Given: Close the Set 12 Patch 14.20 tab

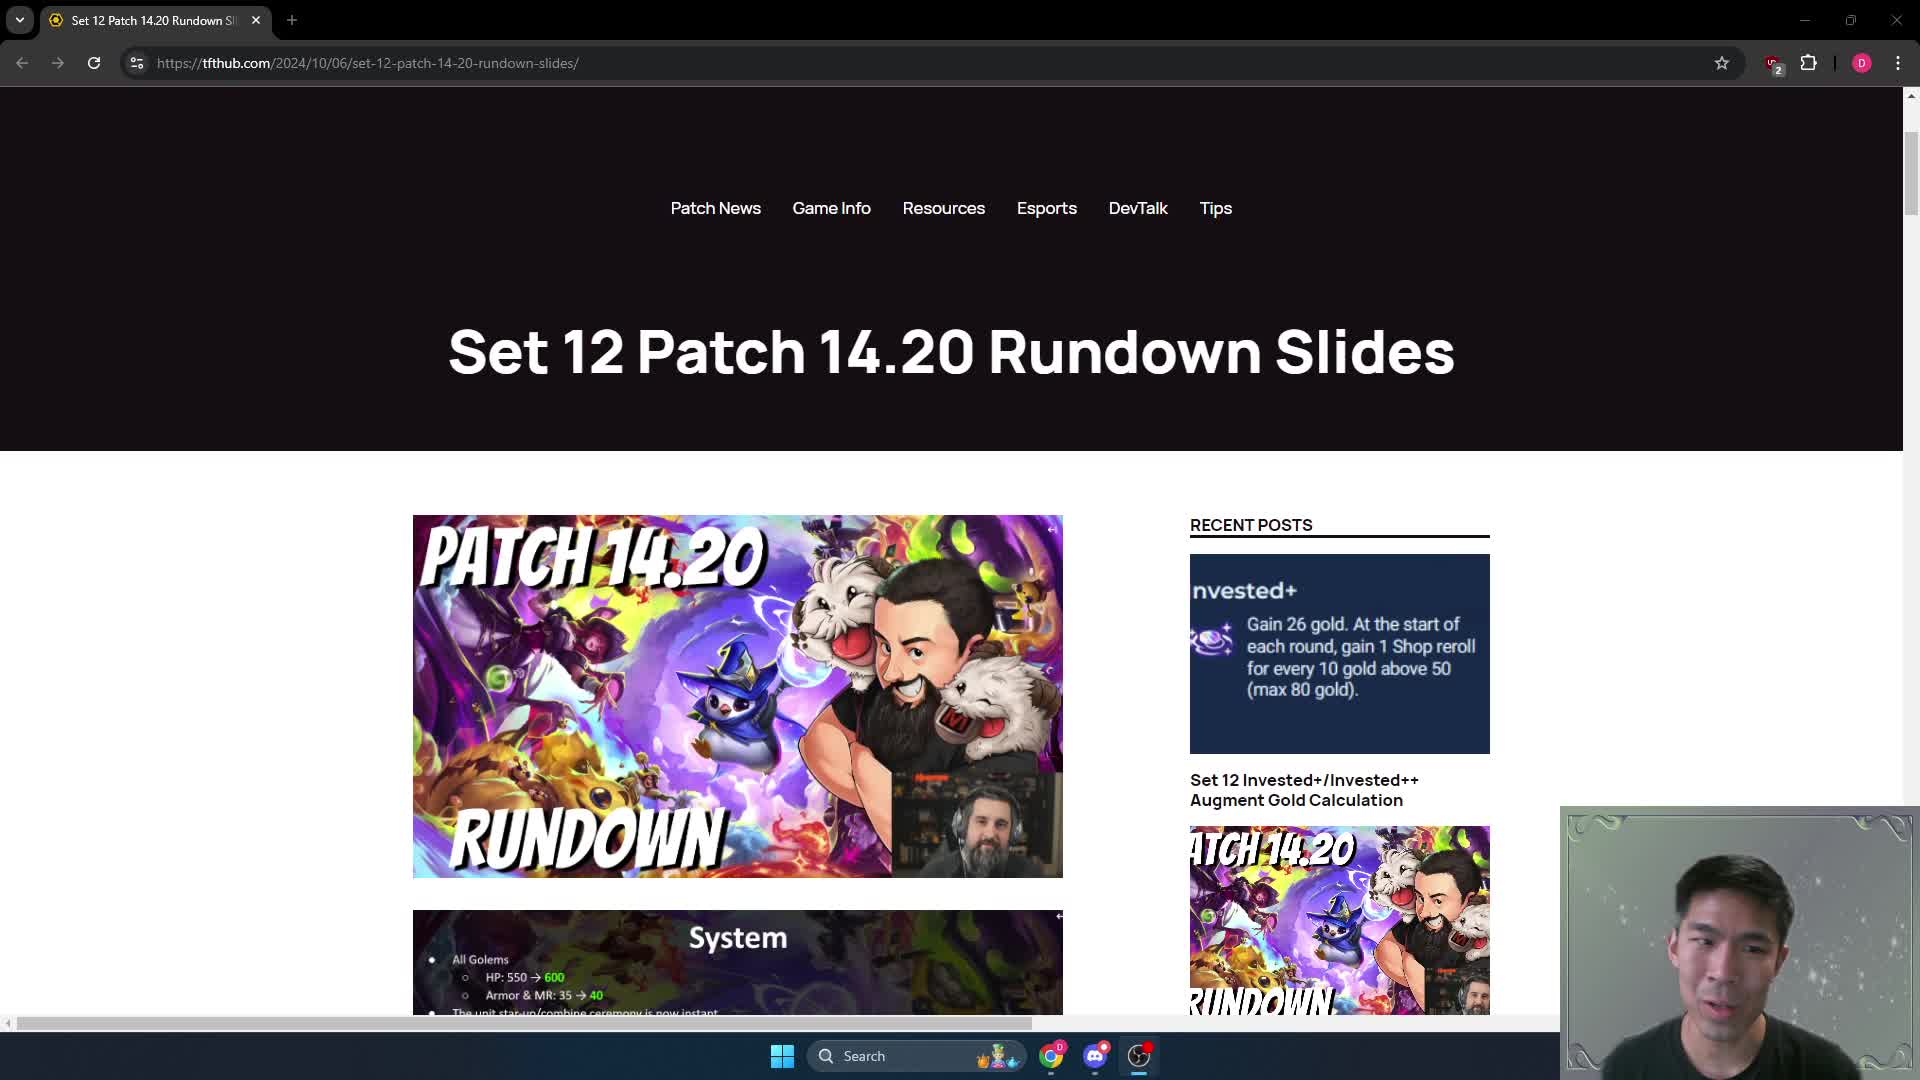Looking at the screenshot, I should (256, 20).
